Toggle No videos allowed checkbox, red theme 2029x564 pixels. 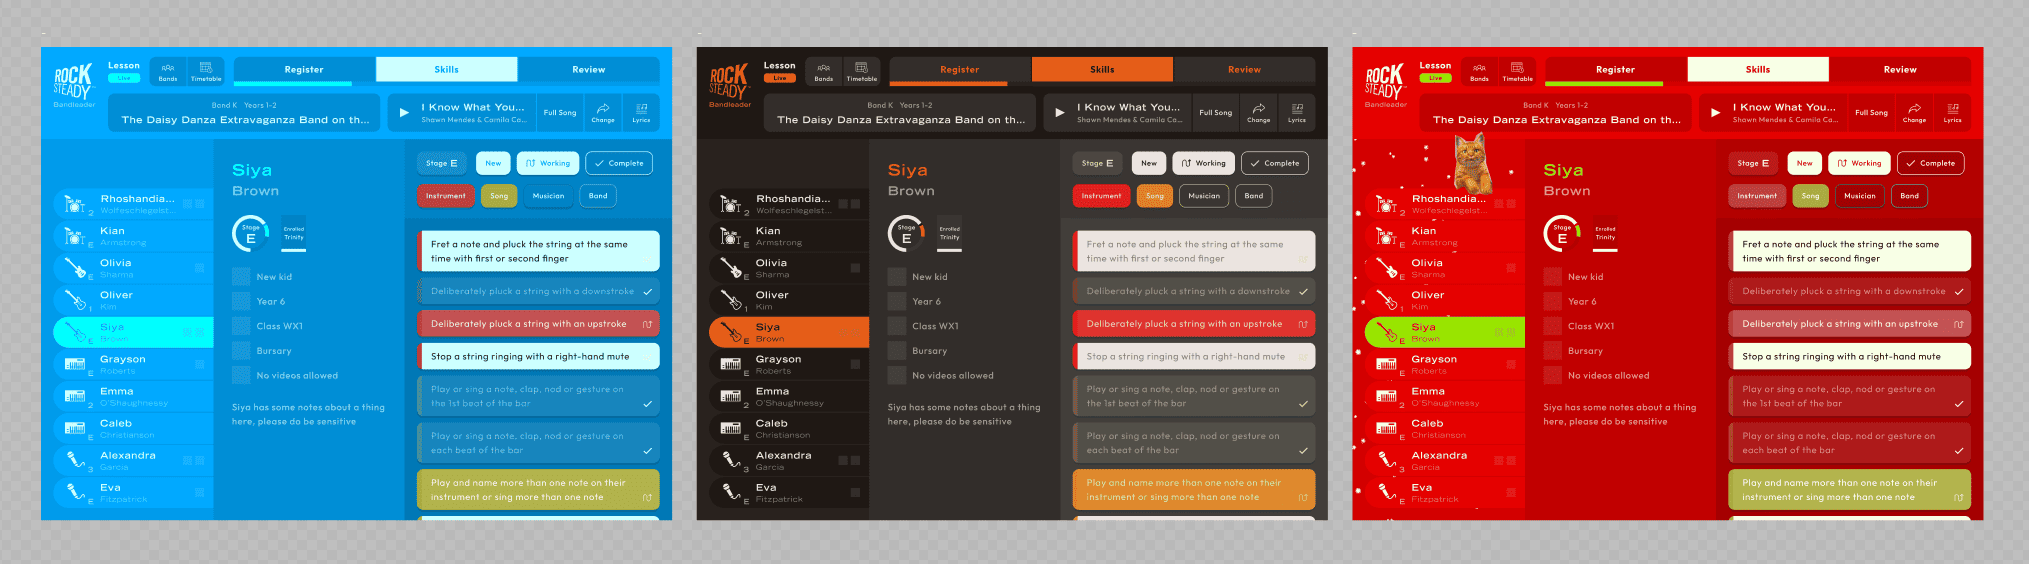(x=1552, y=375)
